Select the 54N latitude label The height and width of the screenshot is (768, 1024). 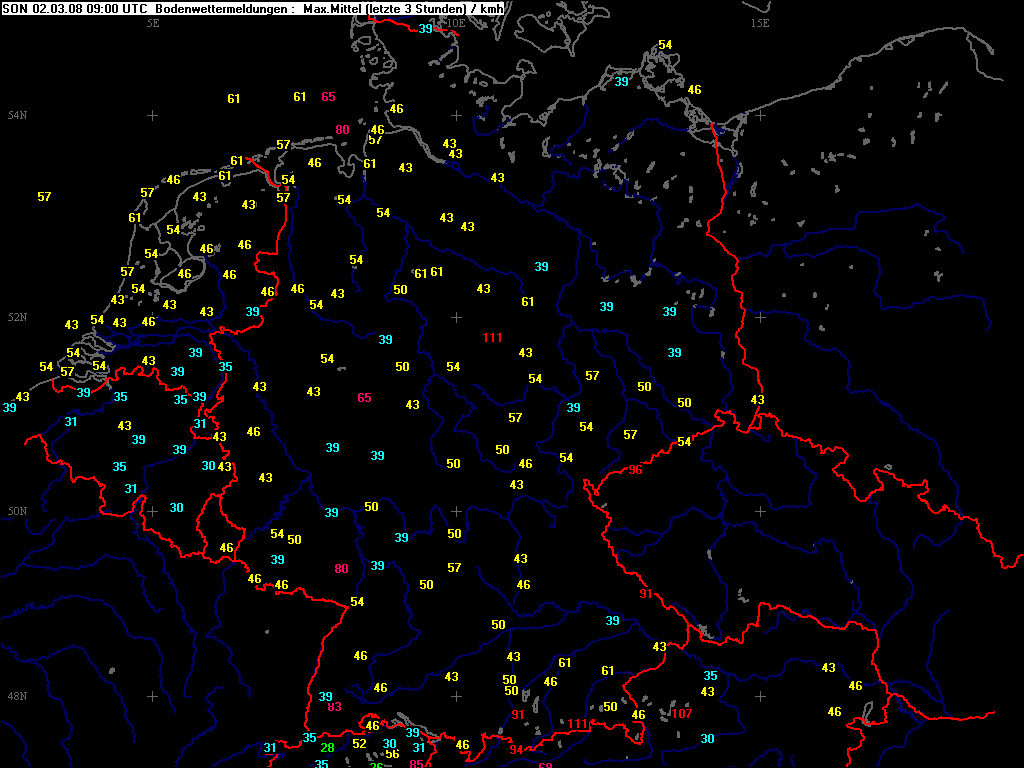coord(17,115)
